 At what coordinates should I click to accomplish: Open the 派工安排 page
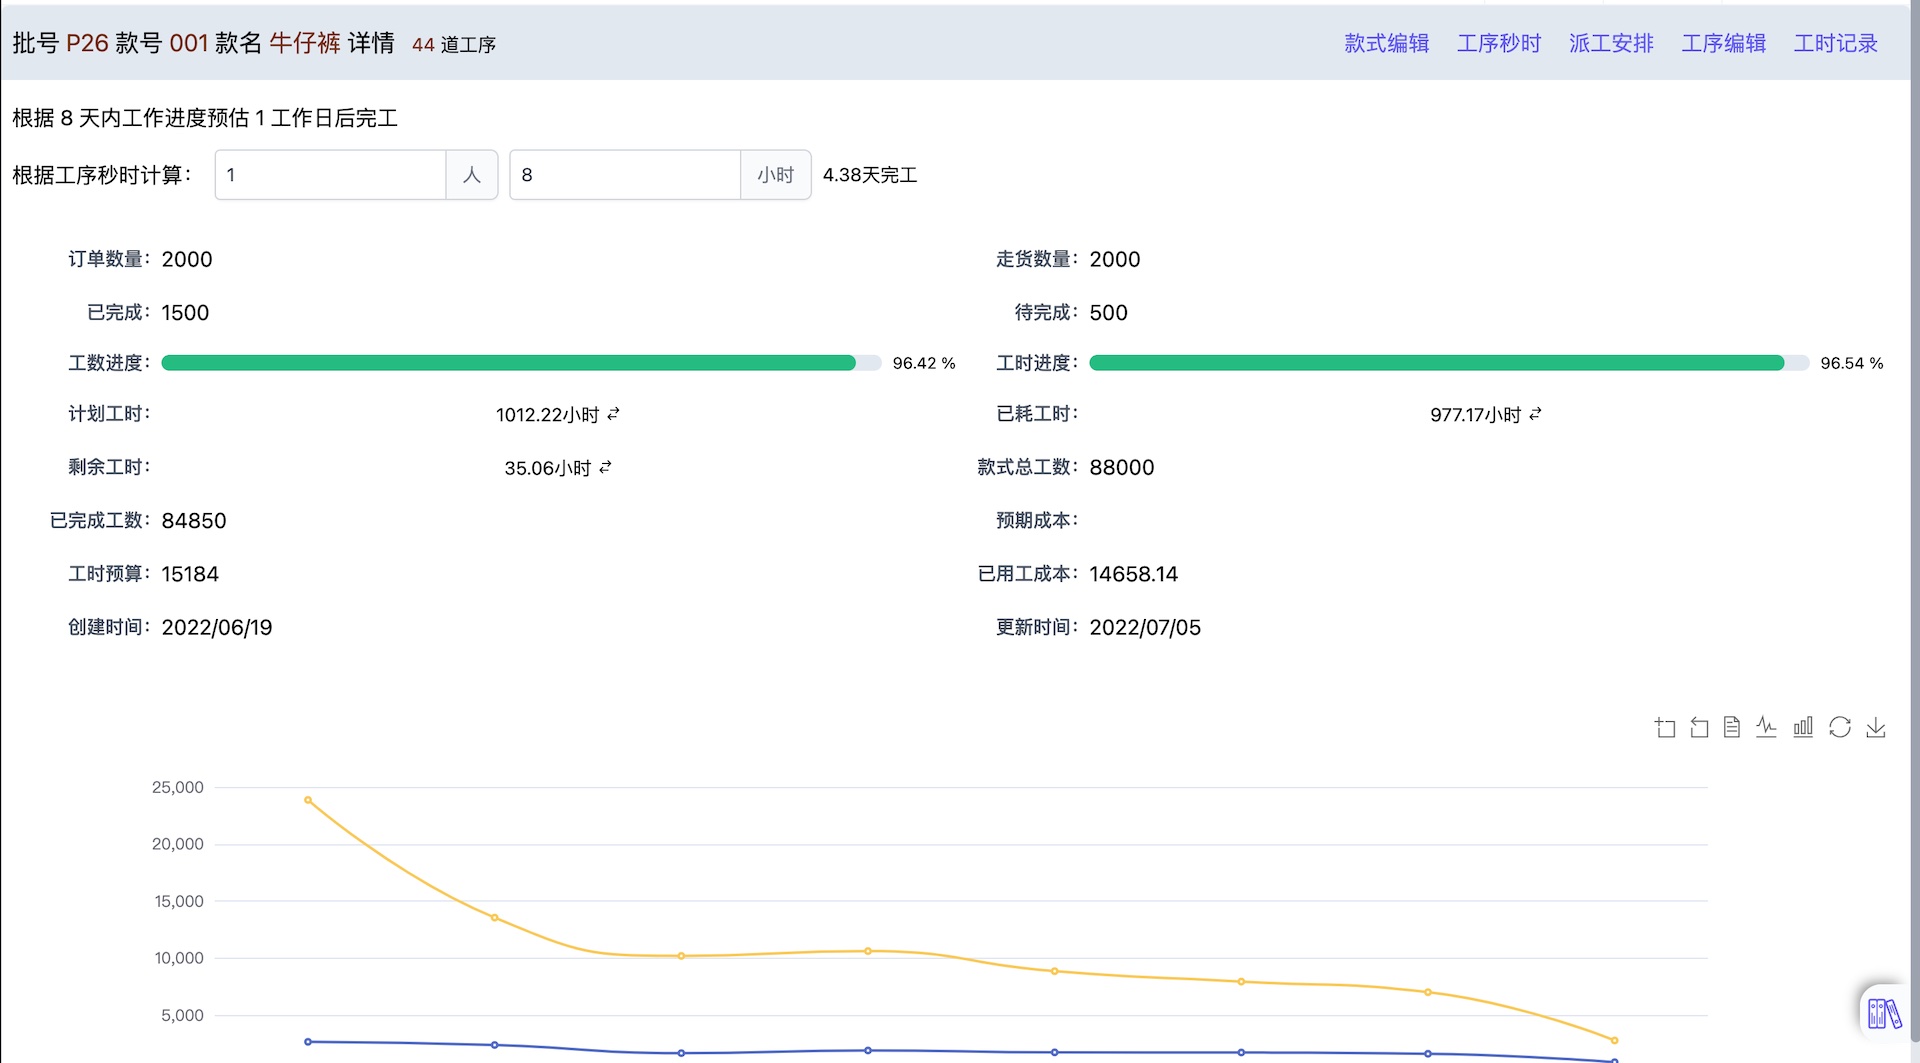[x=1610, y=43]
